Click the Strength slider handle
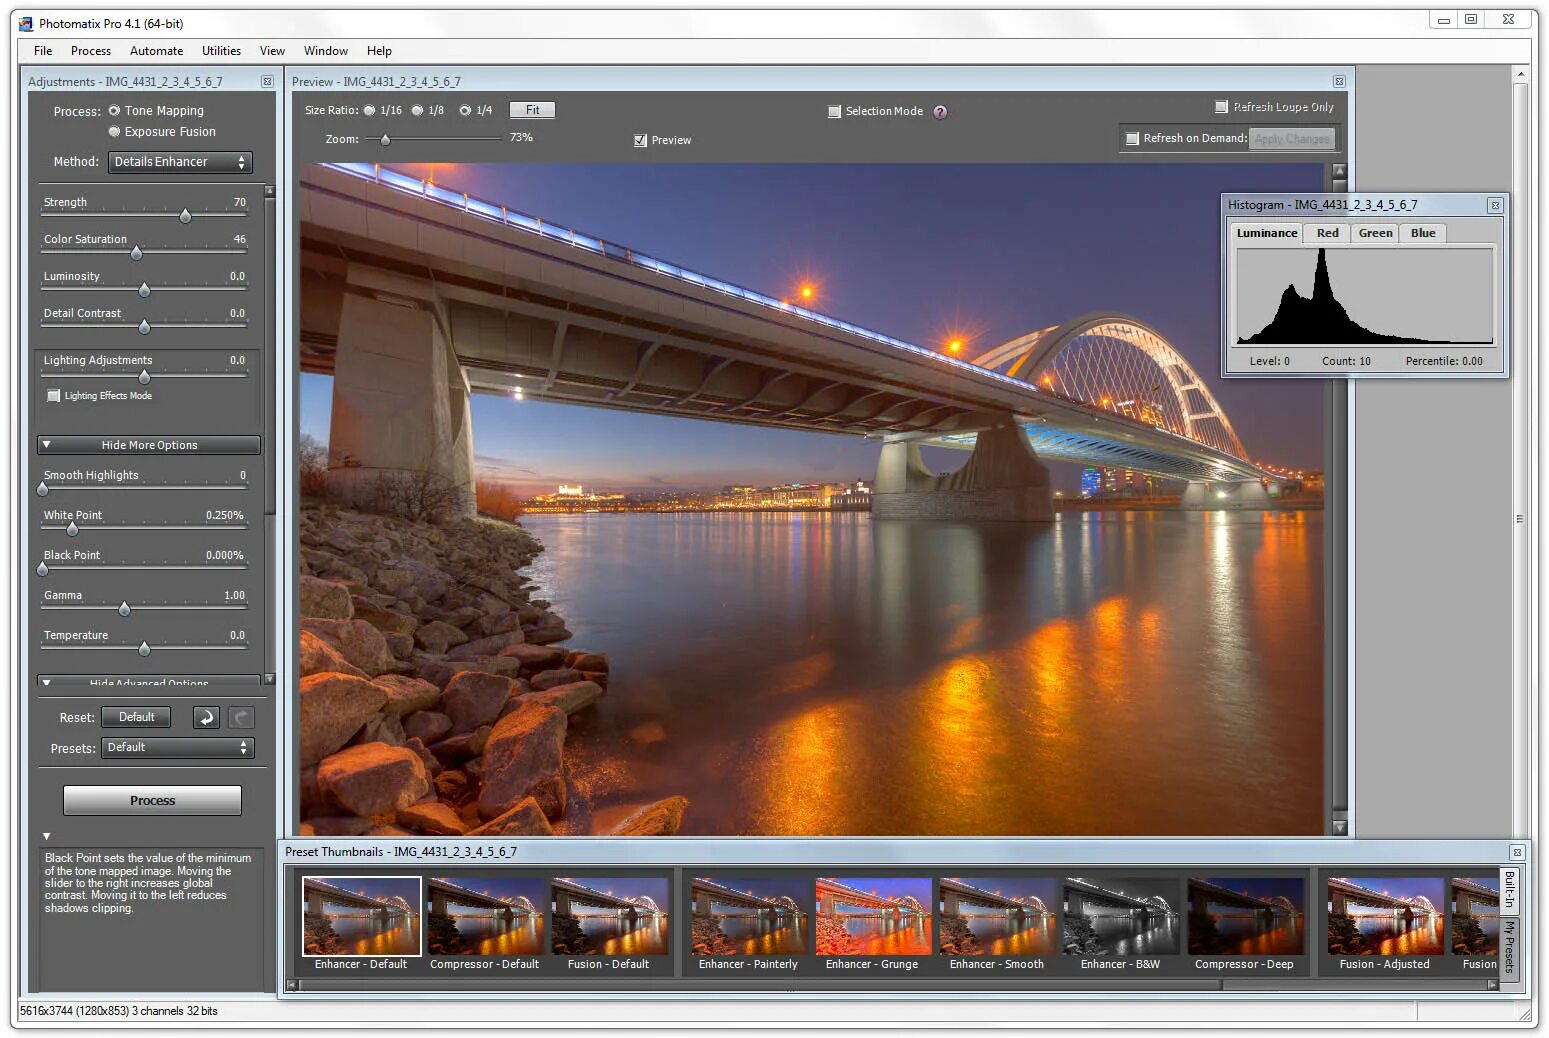The height and width of the screenshot is (1038, 1549). (185, 216)
